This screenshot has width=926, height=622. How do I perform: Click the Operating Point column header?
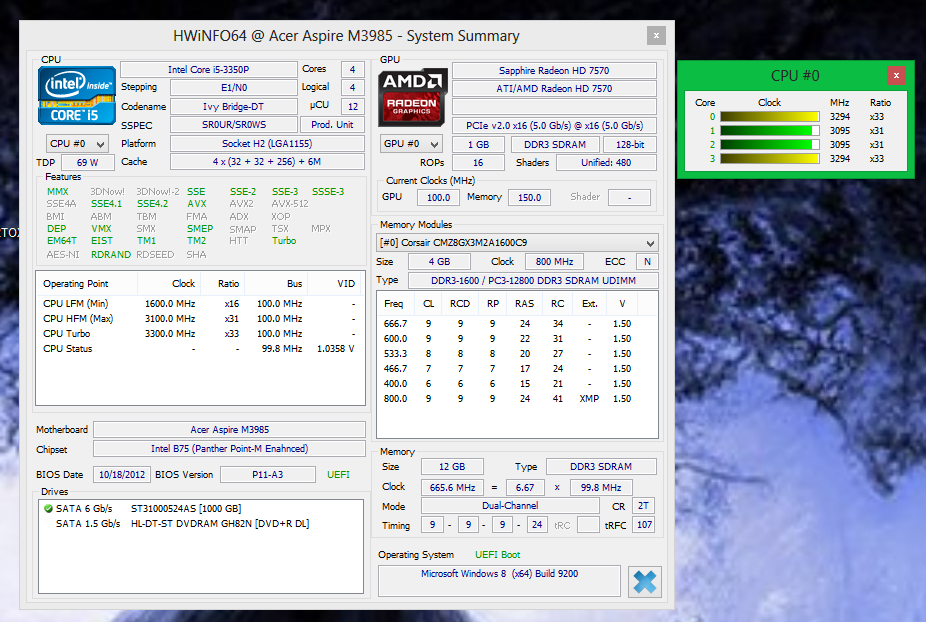(x=87, y=284)
